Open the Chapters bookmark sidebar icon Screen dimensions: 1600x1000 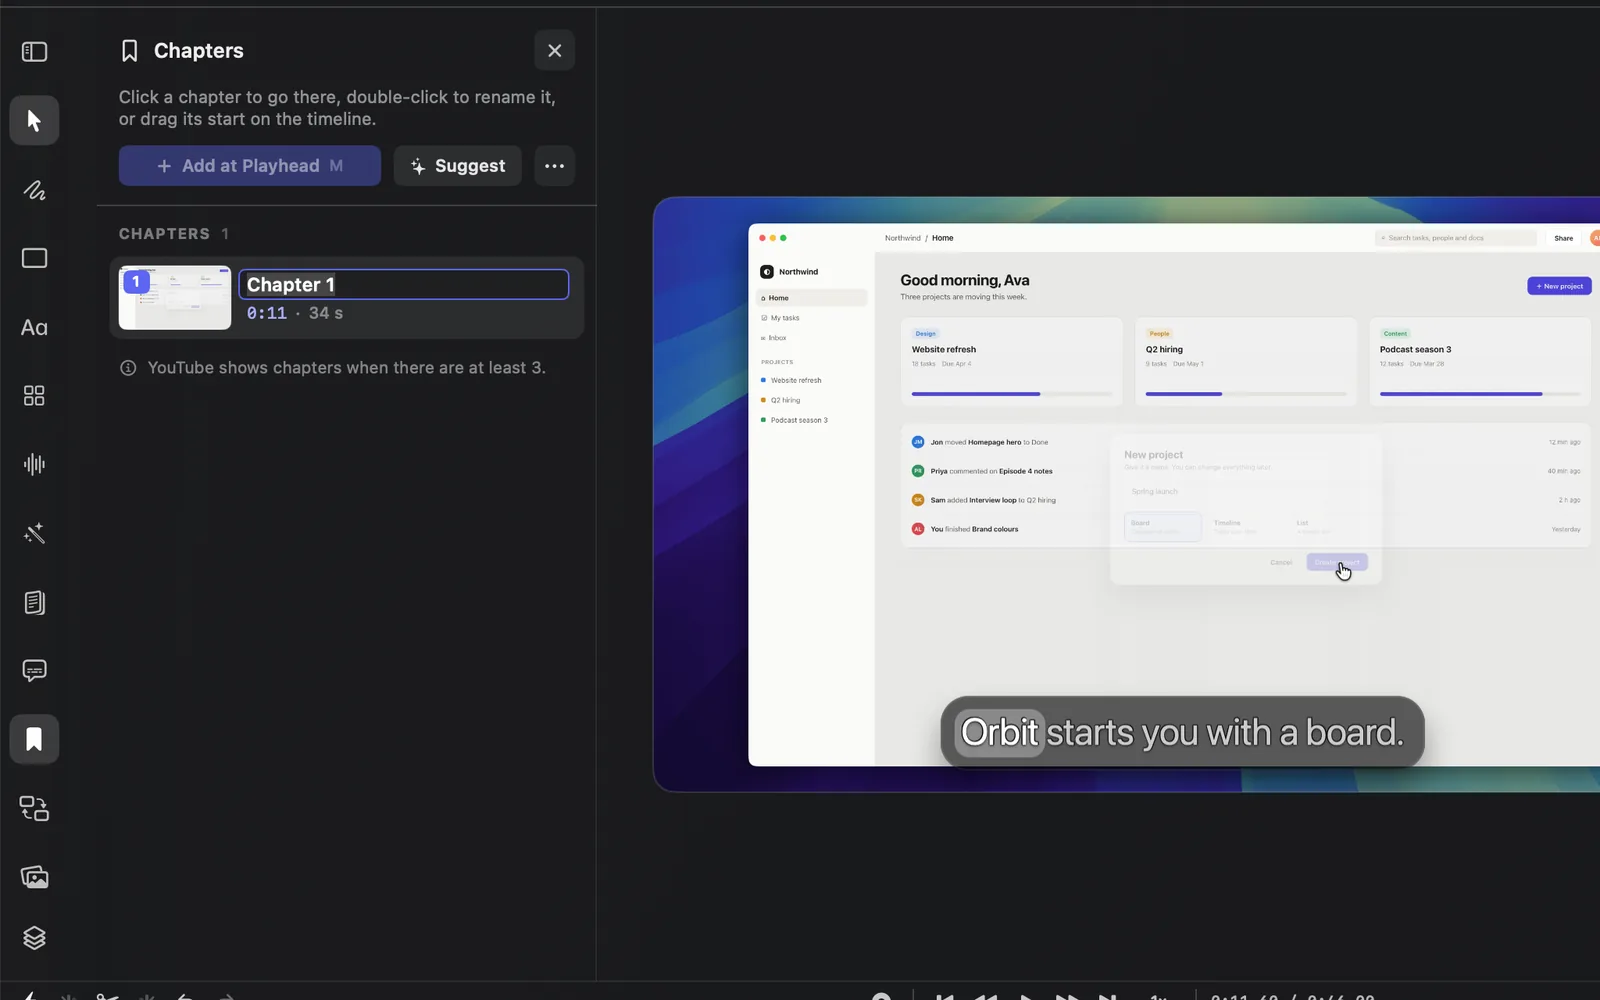point(34,739)
